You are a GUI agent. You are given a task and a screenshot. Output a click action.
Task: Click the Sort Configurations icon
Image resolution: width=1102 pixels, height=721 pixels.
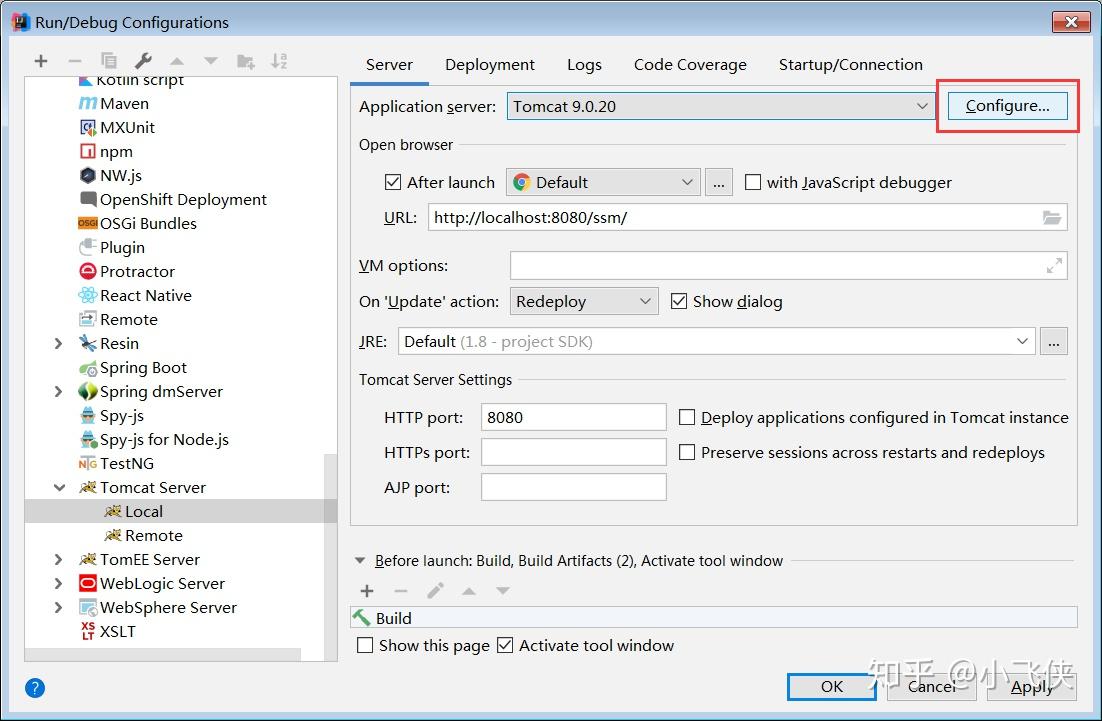279,61
